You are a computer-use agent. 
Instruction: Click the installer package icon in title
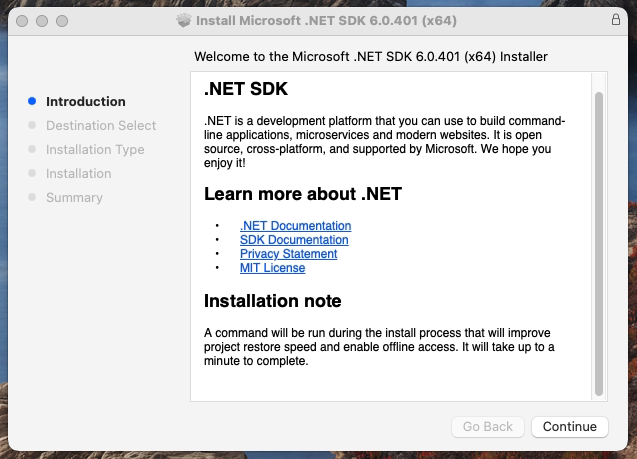tap(184, 20)
